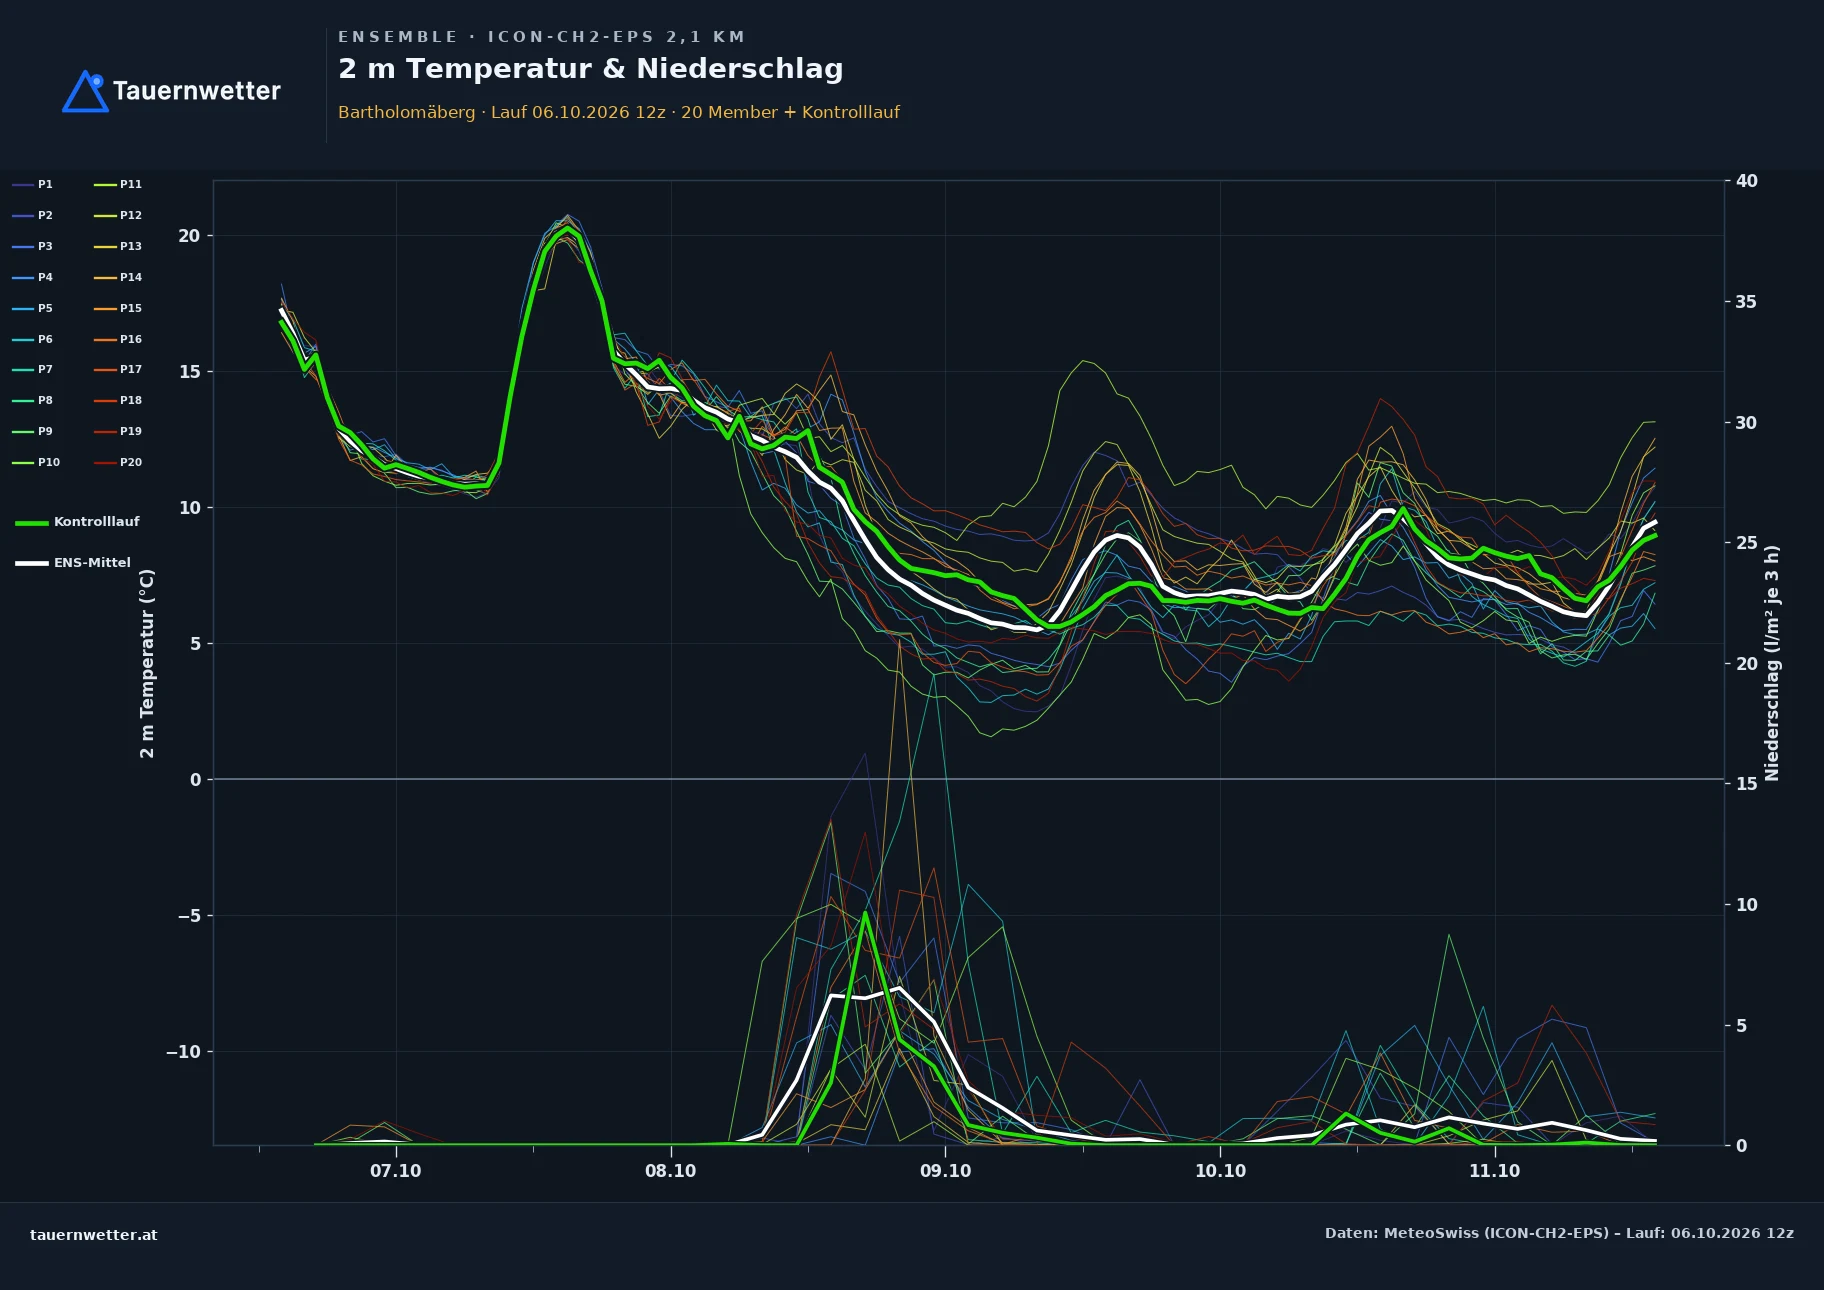Toggle legend entry P14

pos(118,278)
